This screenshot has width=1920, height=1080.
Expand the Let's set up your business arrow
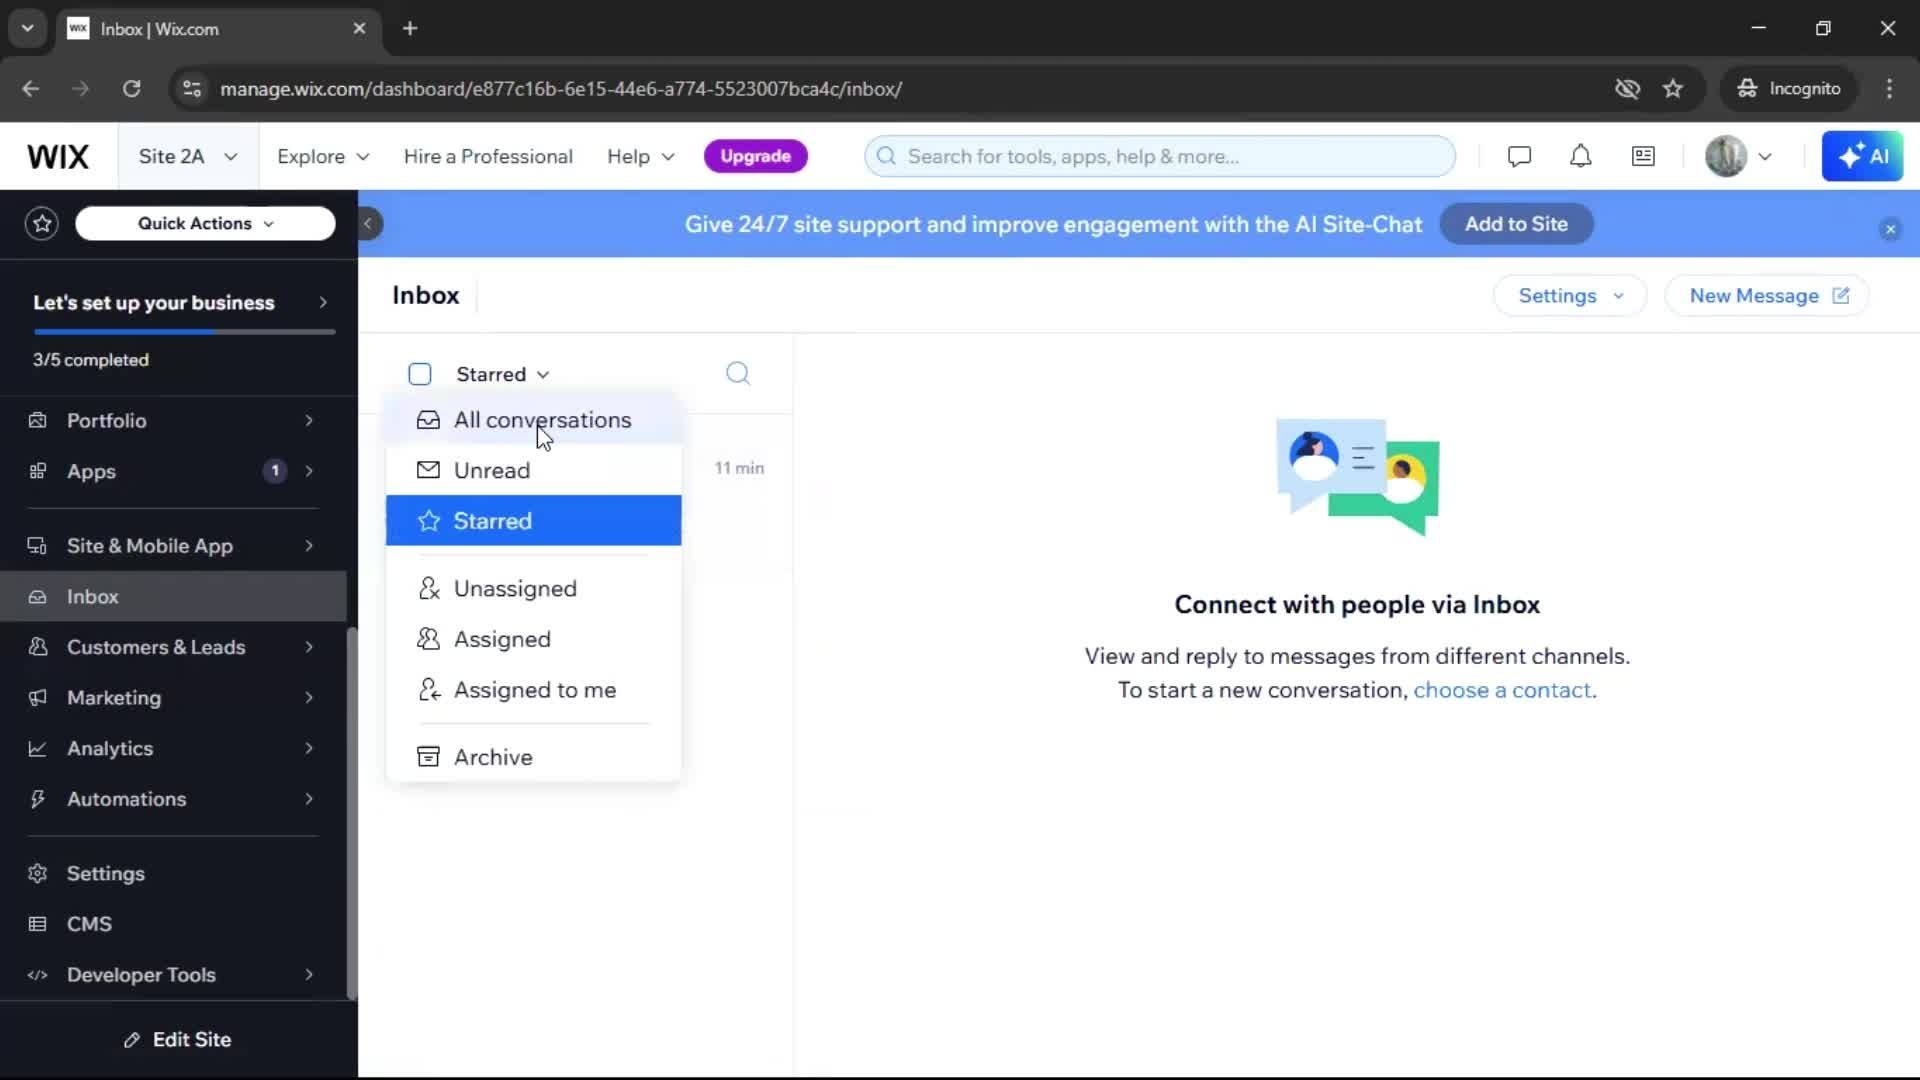click(x=323, y=302)
